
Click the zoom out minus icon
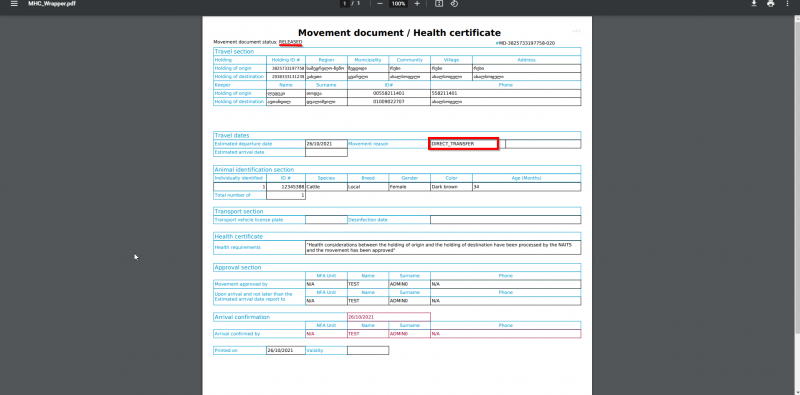pyautogui.click(x=380, y=4)
